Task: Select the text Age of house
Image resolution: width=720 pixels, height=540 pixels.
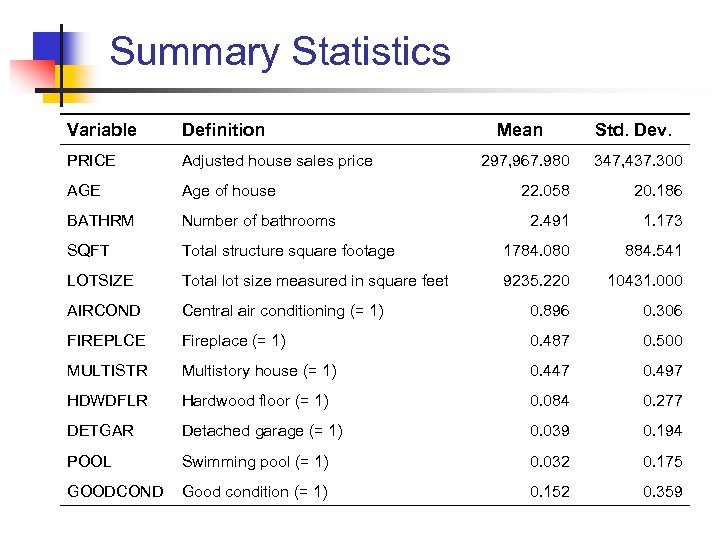Action: [228, 191]
